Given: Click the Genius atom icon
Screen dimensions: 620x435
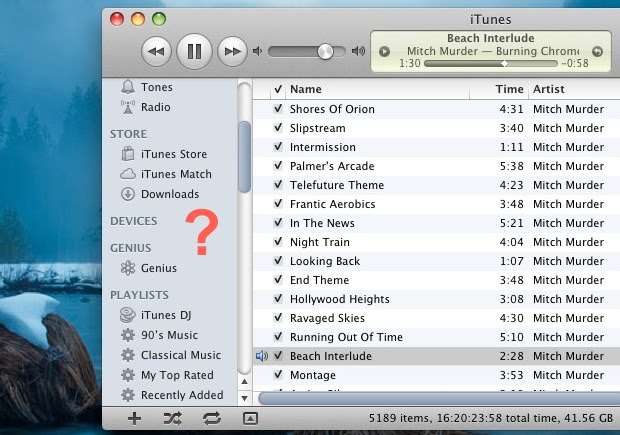Looking at the screenshot, I should pos(128,268).
